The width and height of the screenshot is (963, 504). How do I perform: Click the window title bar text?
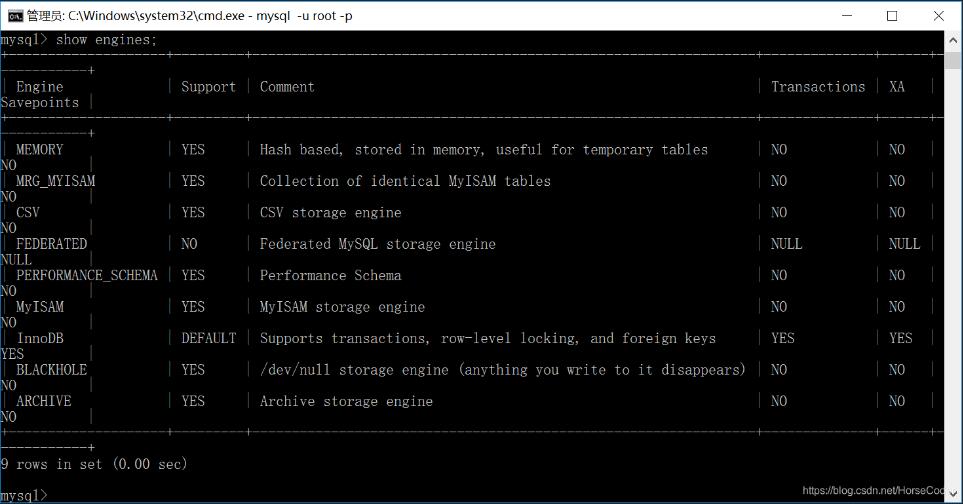tap(189, 15)
